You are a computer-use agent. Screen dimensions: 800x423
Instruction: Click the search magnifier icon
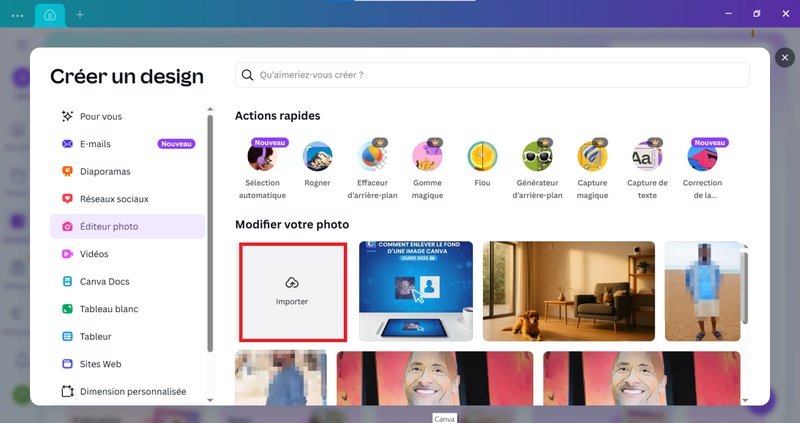[x=247, y=75]
